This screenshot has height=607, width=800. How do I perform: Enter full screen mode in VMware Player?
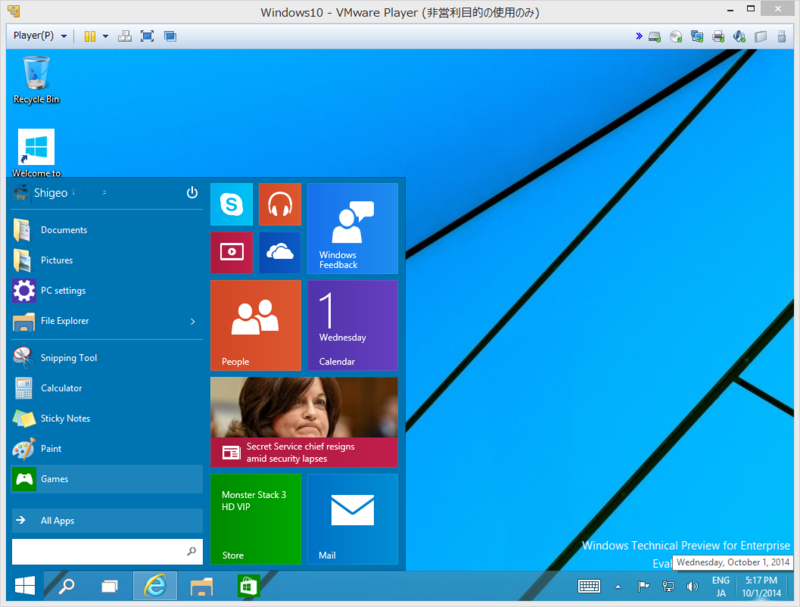pyautogui.click(x=147, y=36)
